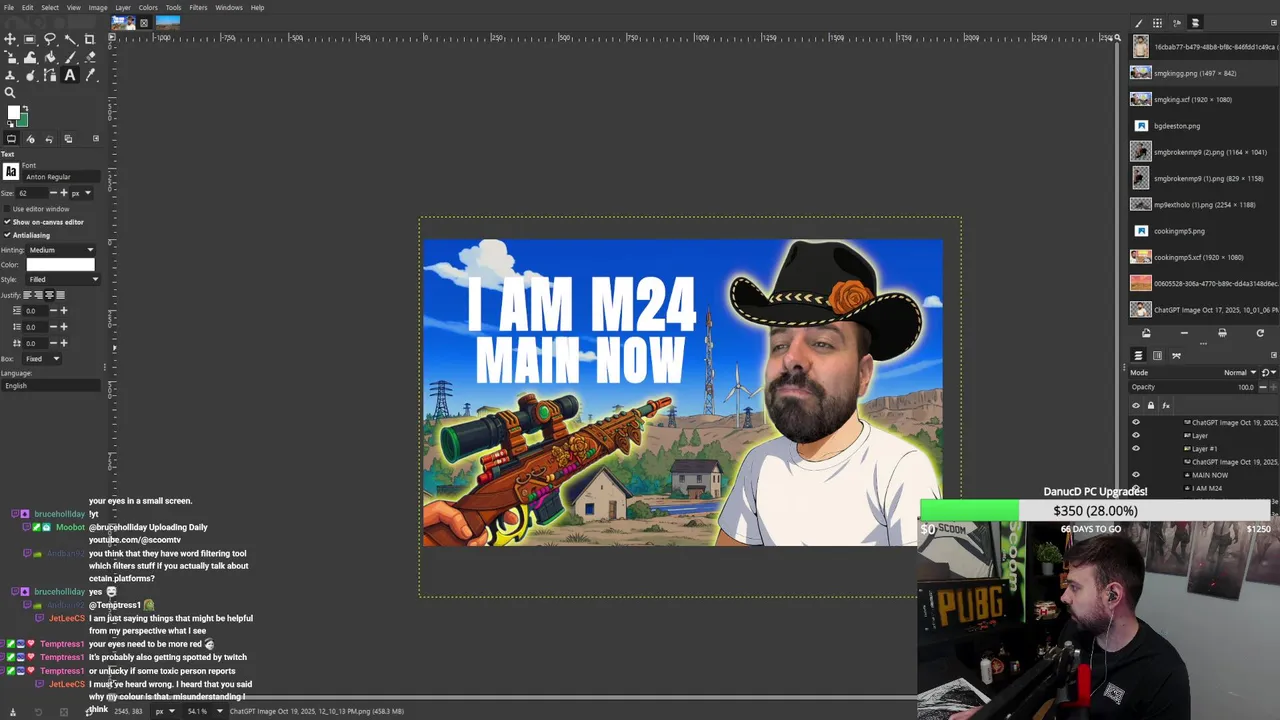Click the Language field English
This screenshot has height=720, width=1280.
(52, 386)
